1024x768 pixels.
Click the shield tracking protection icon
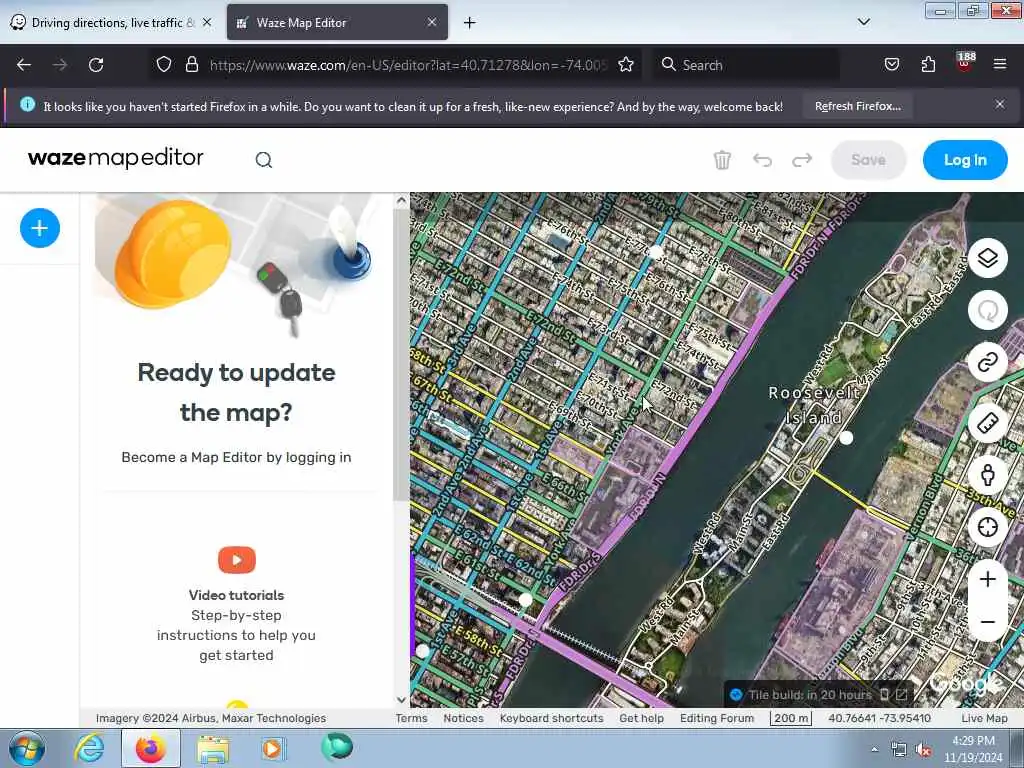164,65
